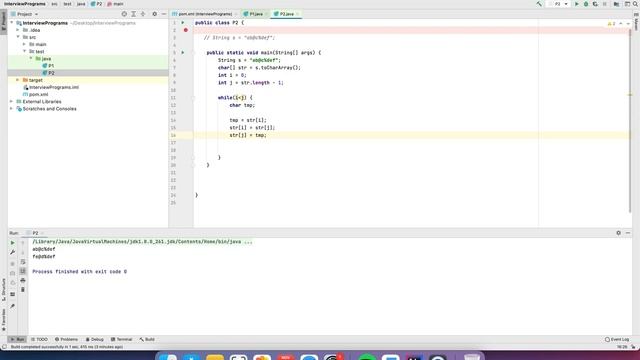Open the TODO tool window
This screenshot has height=360, width=640.
39,339
